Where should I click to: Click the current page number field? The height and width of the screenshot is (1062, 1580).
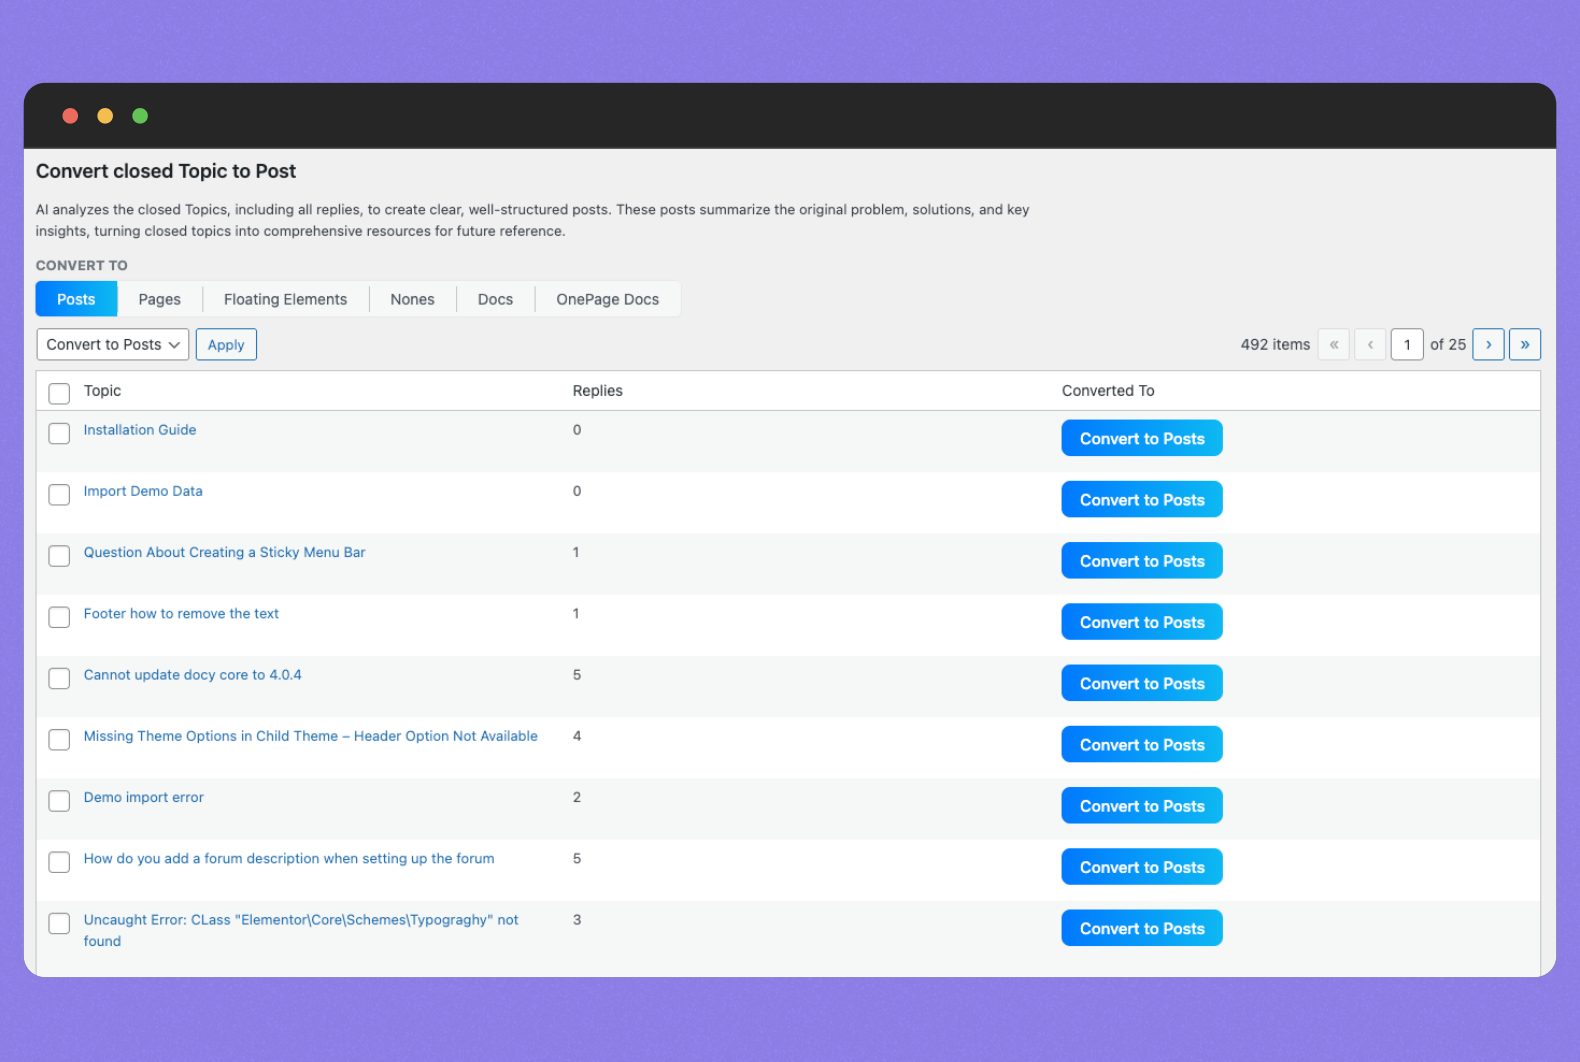click(x=1406, y=344)
